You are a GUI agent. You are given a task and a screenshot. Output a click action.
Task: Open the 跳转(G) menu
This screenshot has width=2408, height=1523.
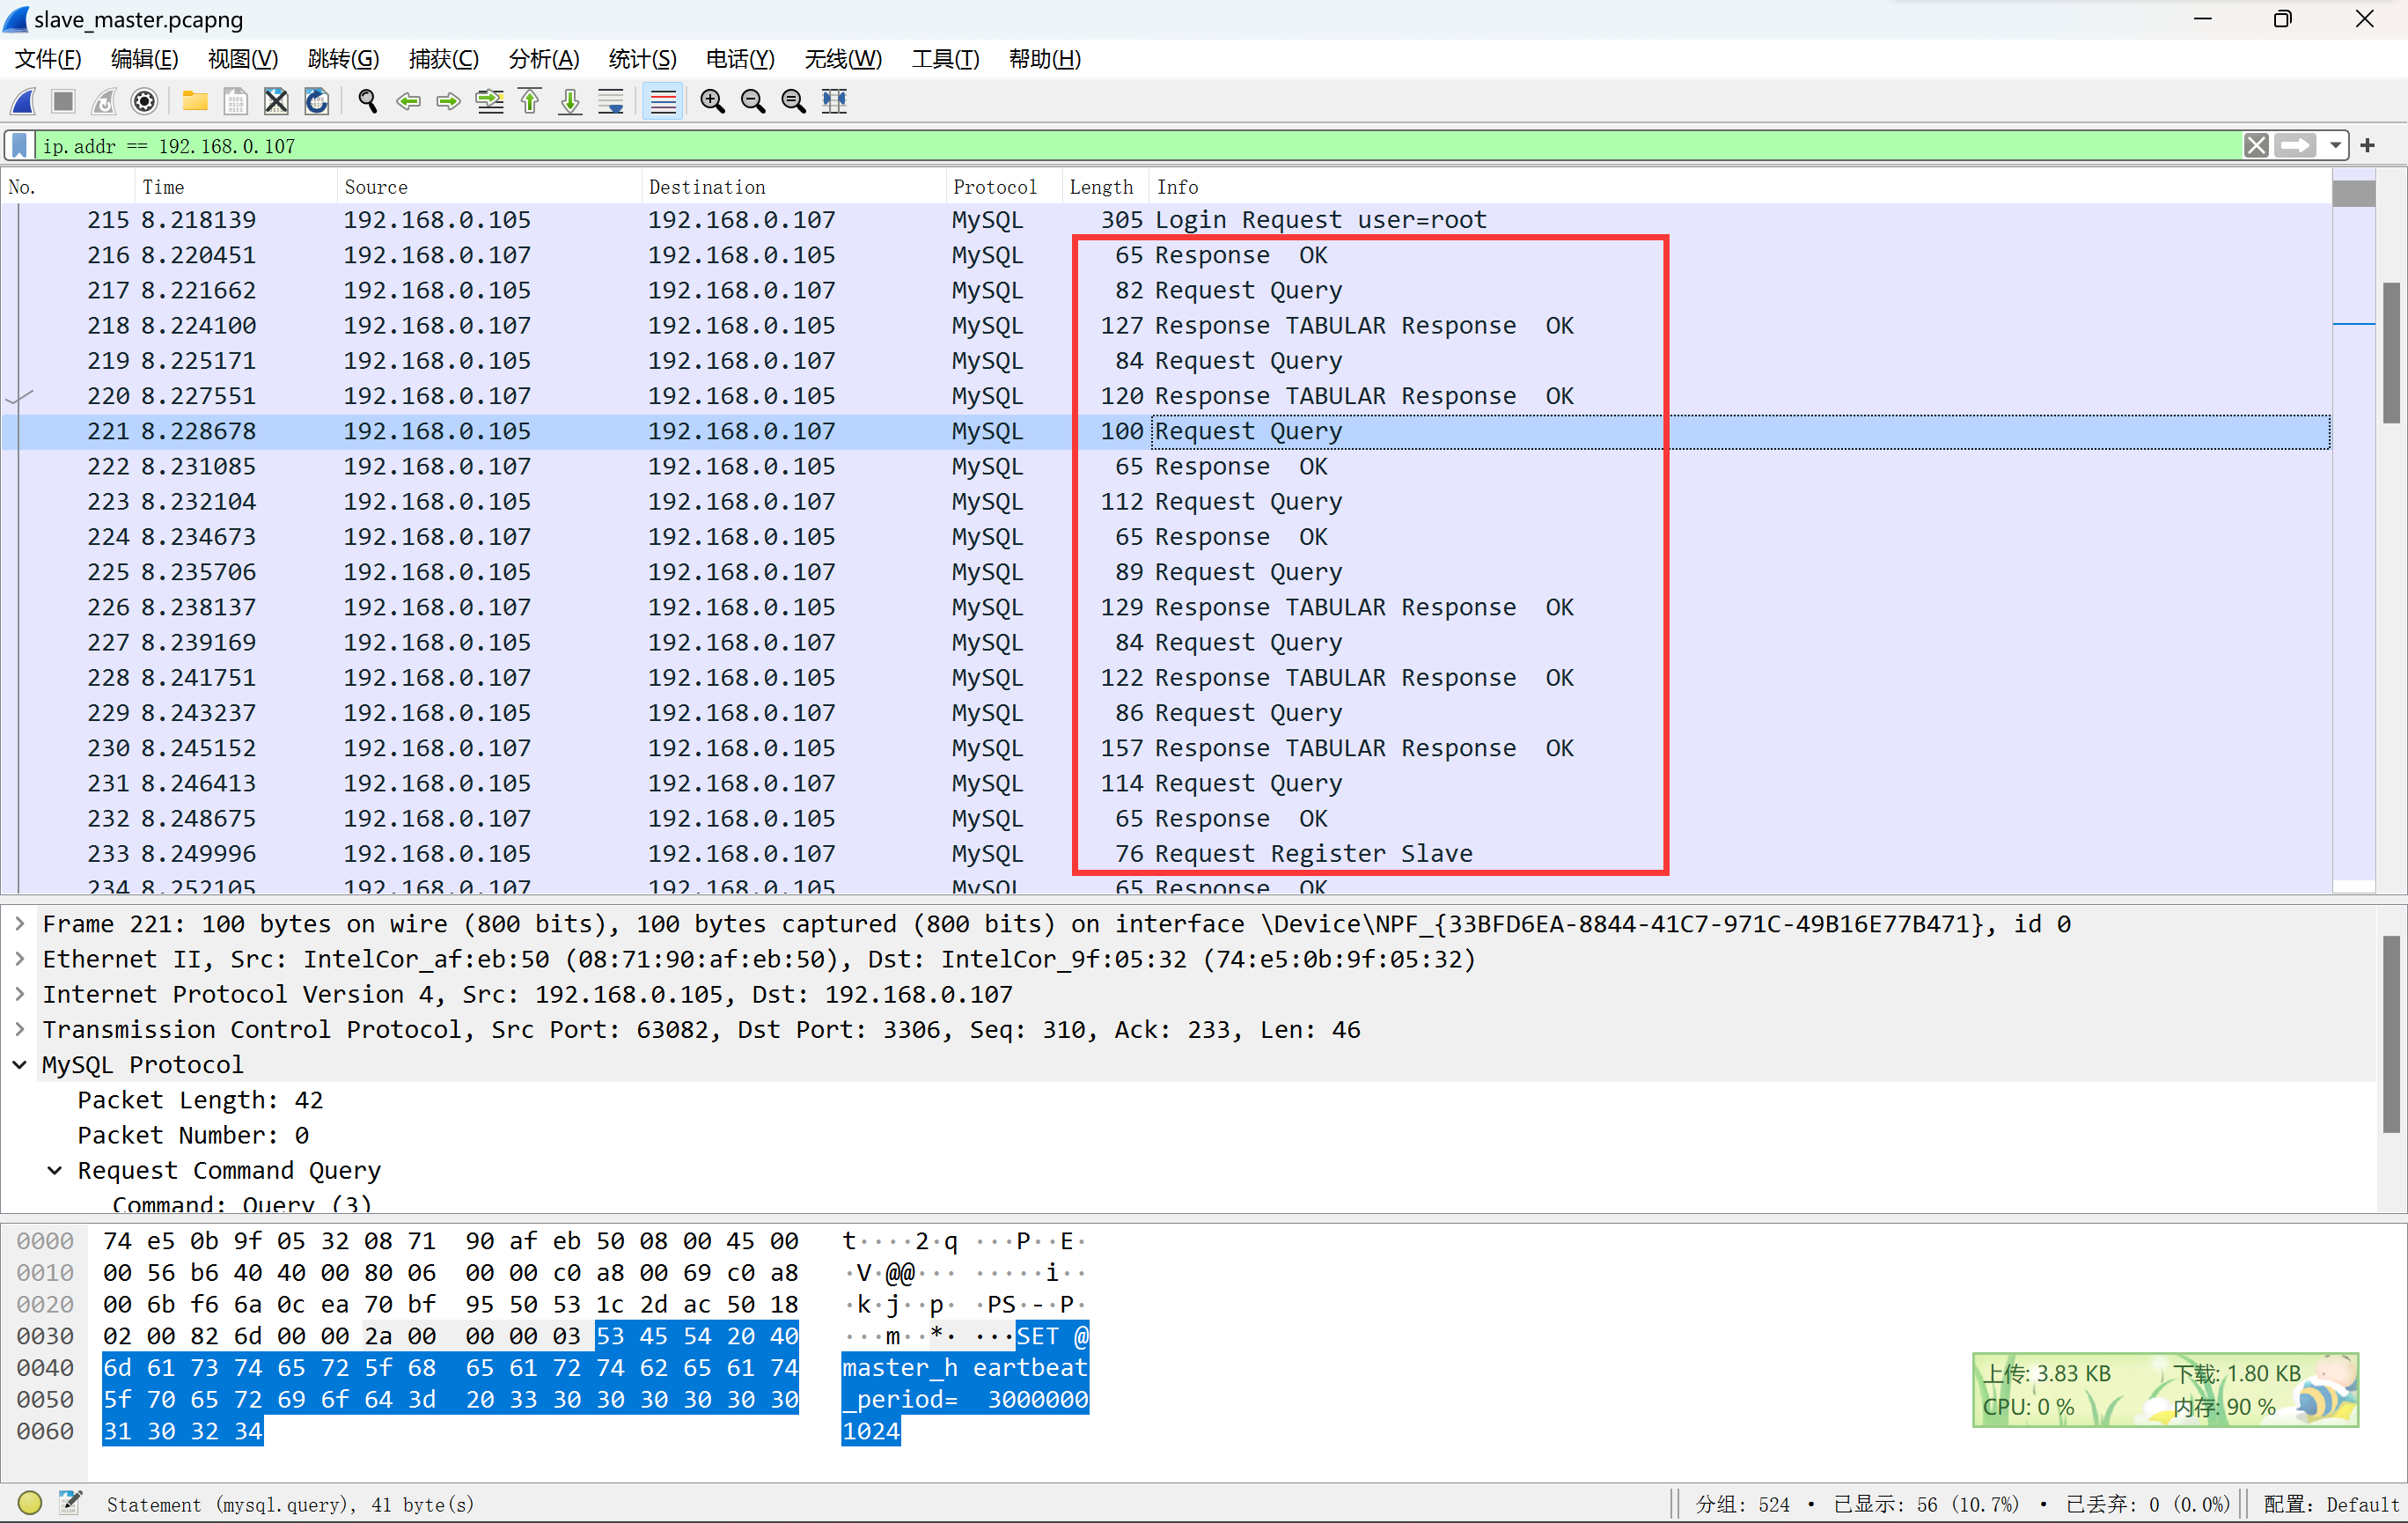pyautogui.click(x=343, y=59)
